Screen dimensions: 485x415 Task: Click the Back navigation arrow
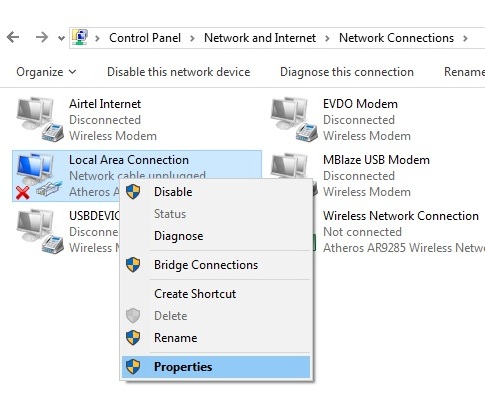tap(13, 37)
